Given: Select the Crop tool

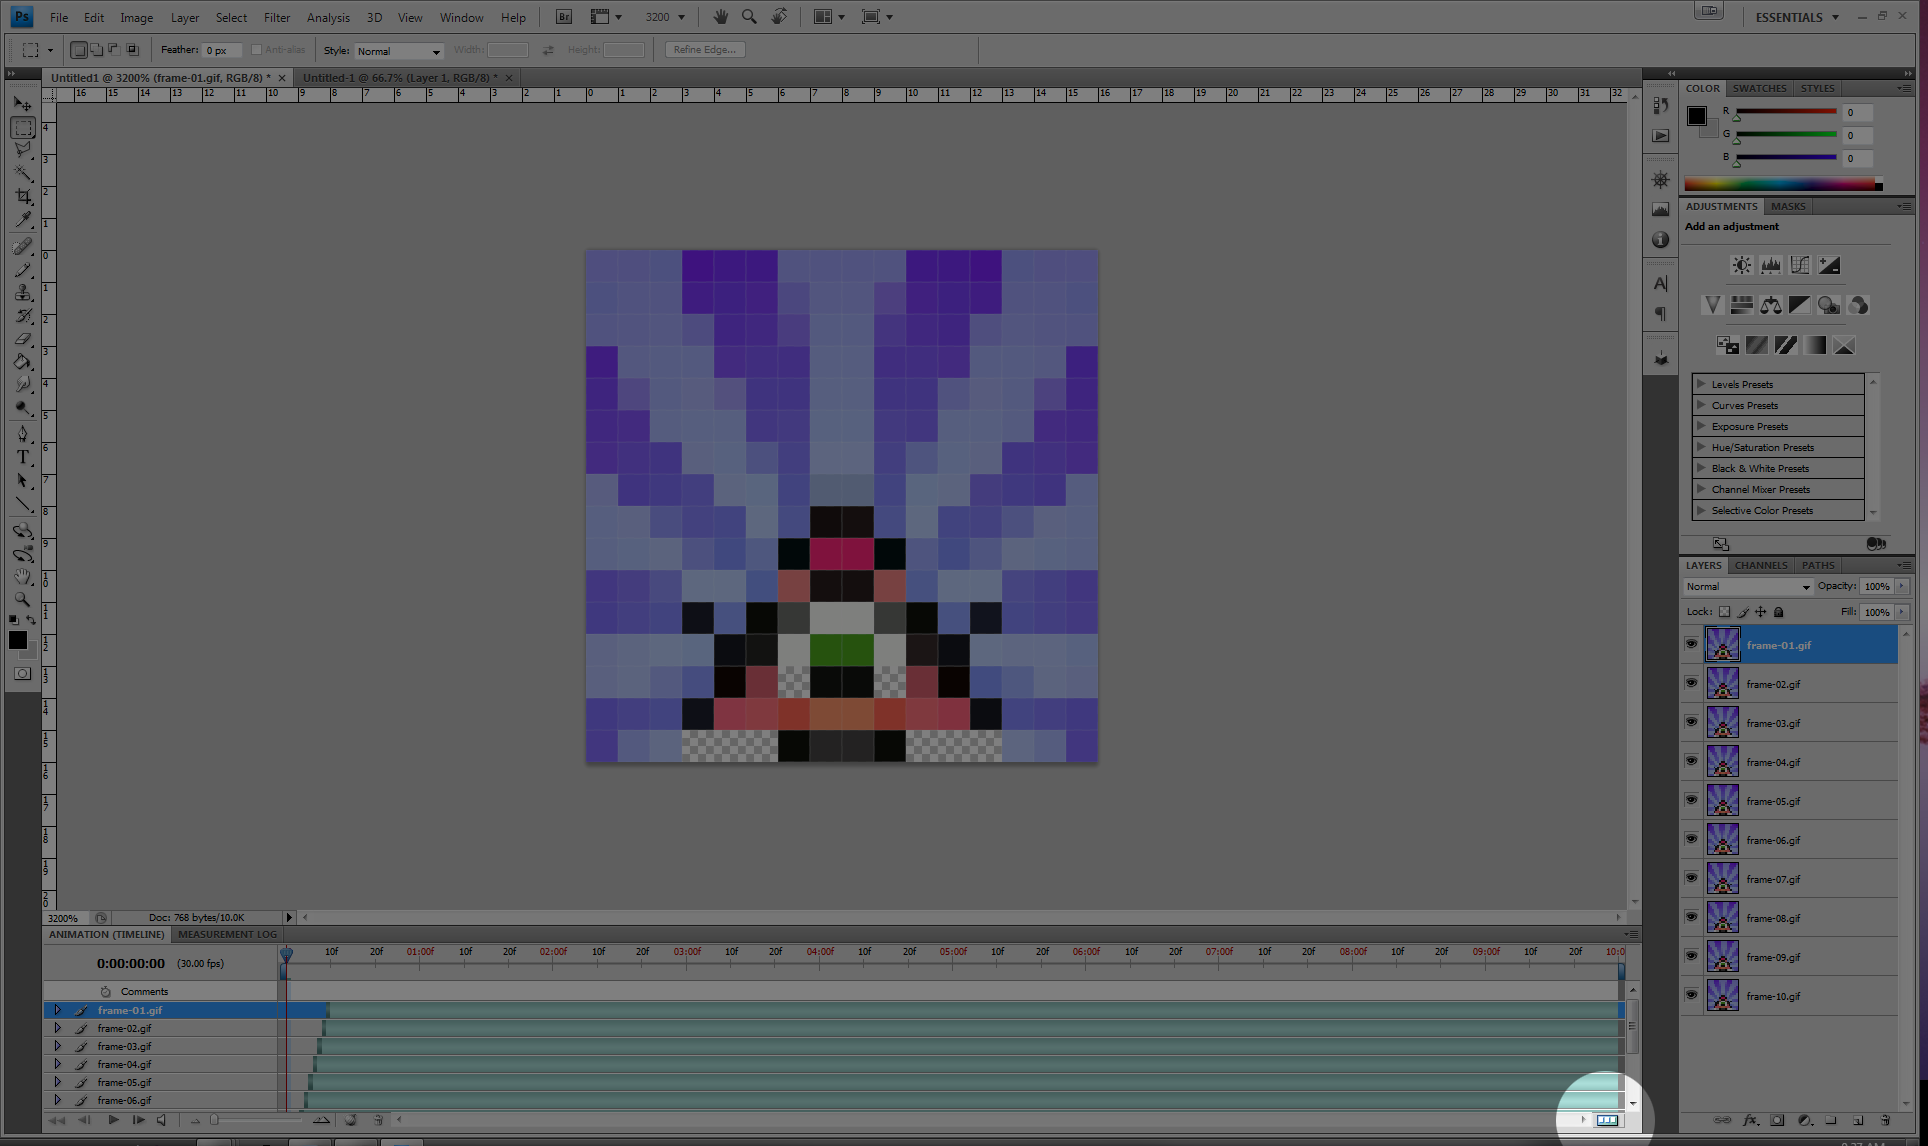Looking at the screenshot, I should pos(23,197).
